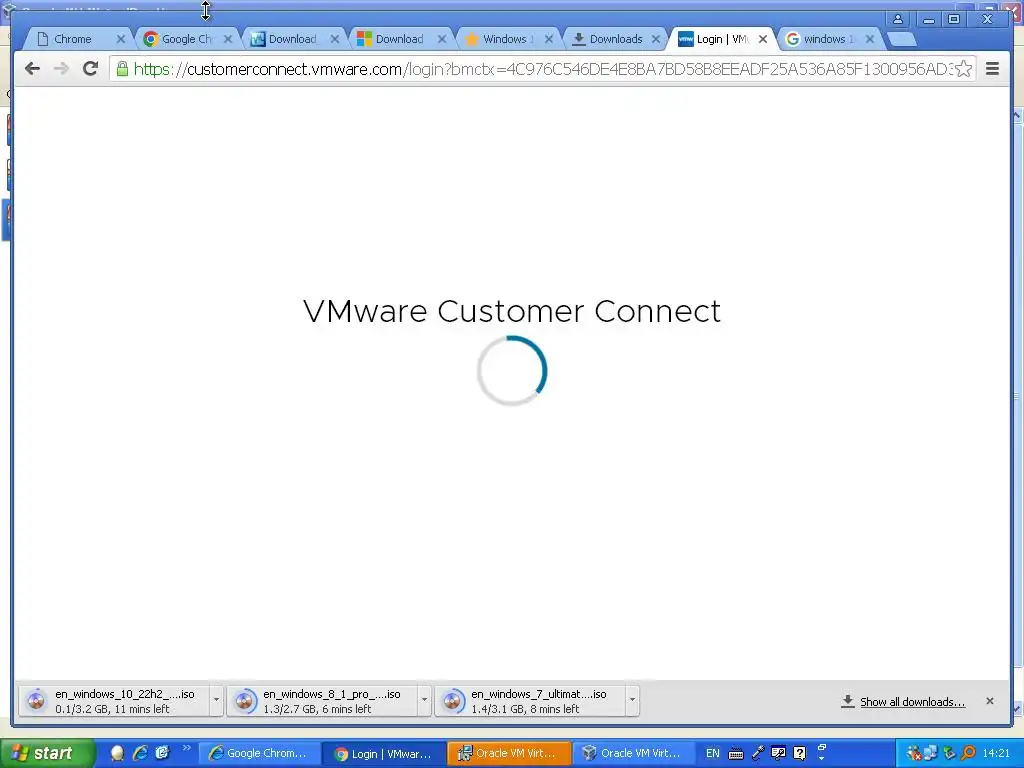
Task: Switch to the Windows tab with star icon
Action: pos(506,39)
